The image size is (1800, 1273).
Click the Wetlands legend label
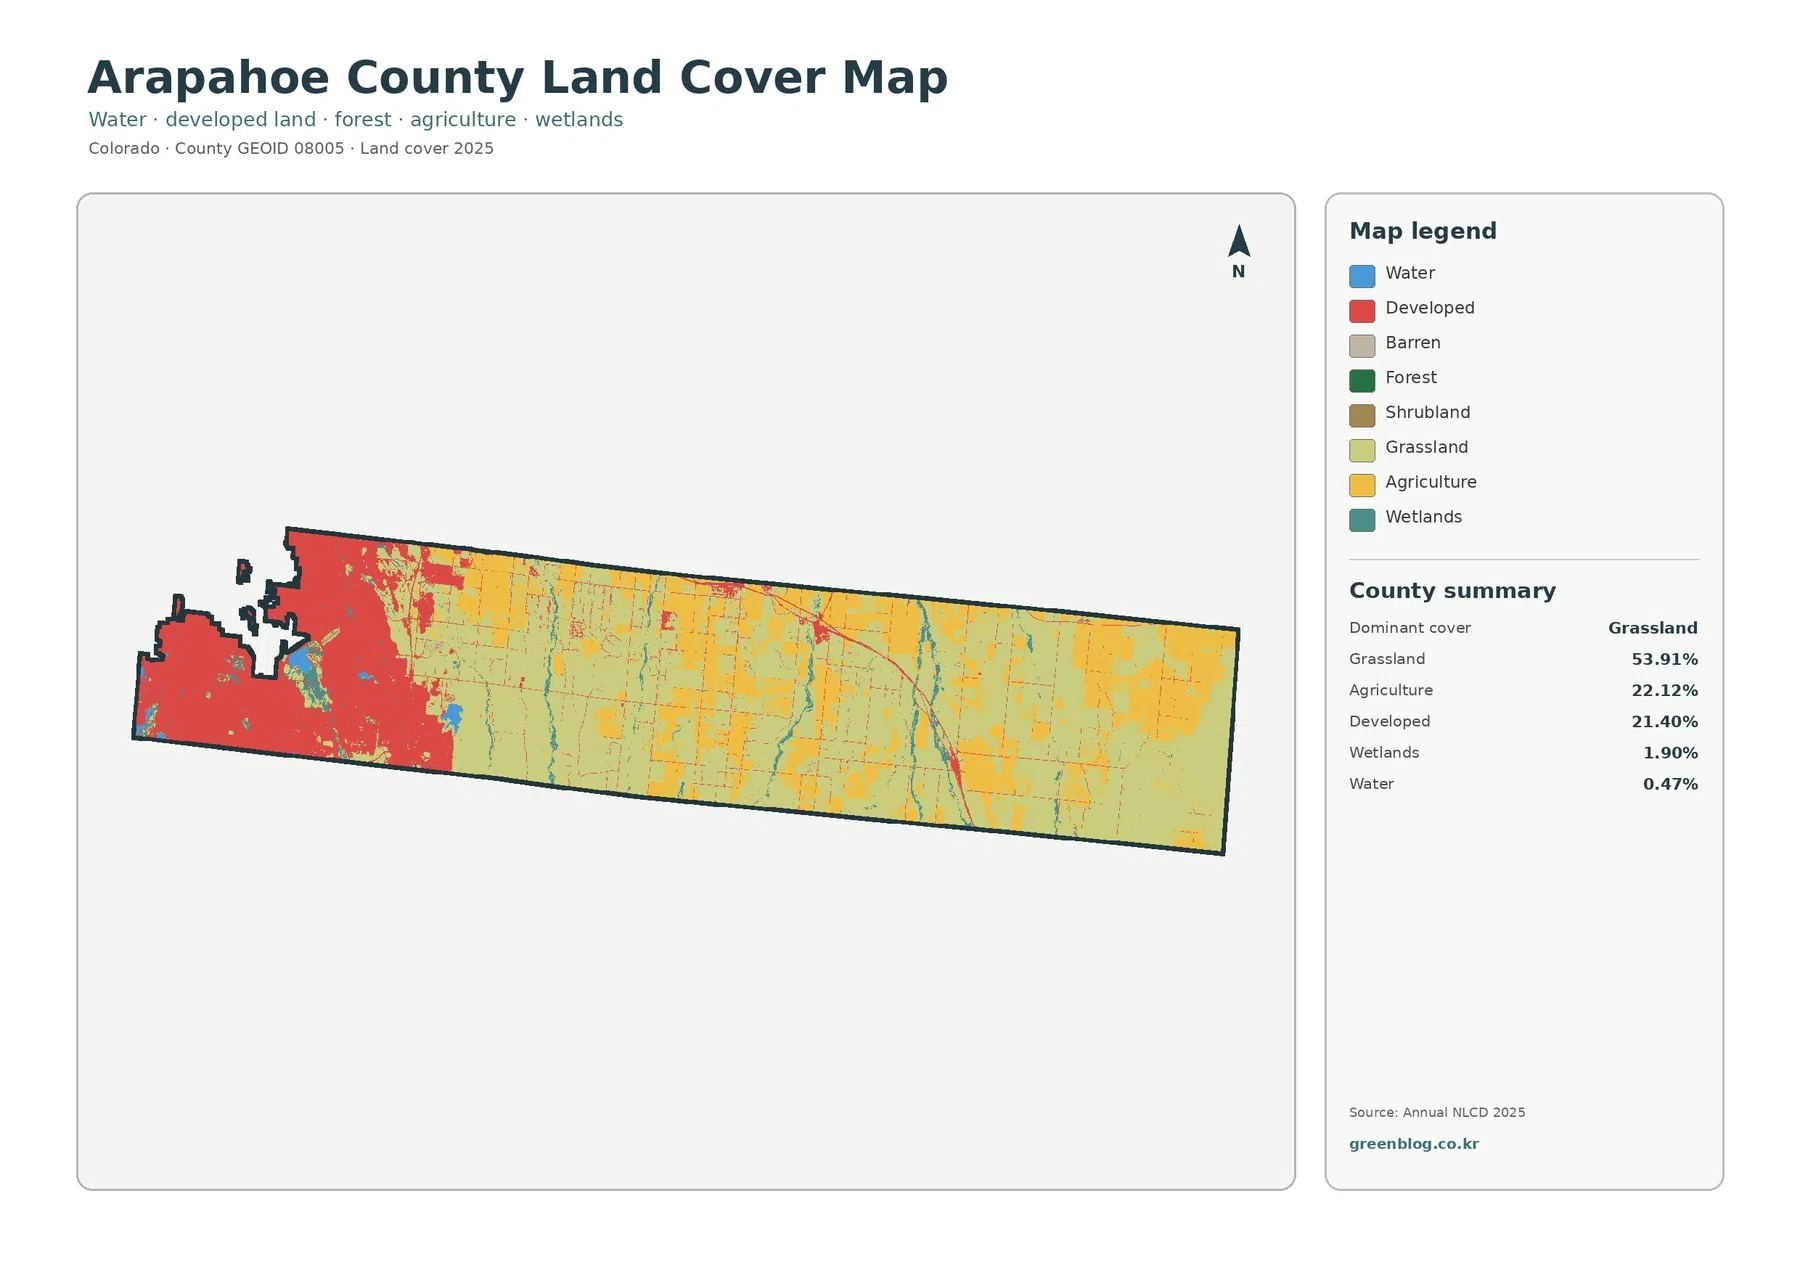point(1424,517)
